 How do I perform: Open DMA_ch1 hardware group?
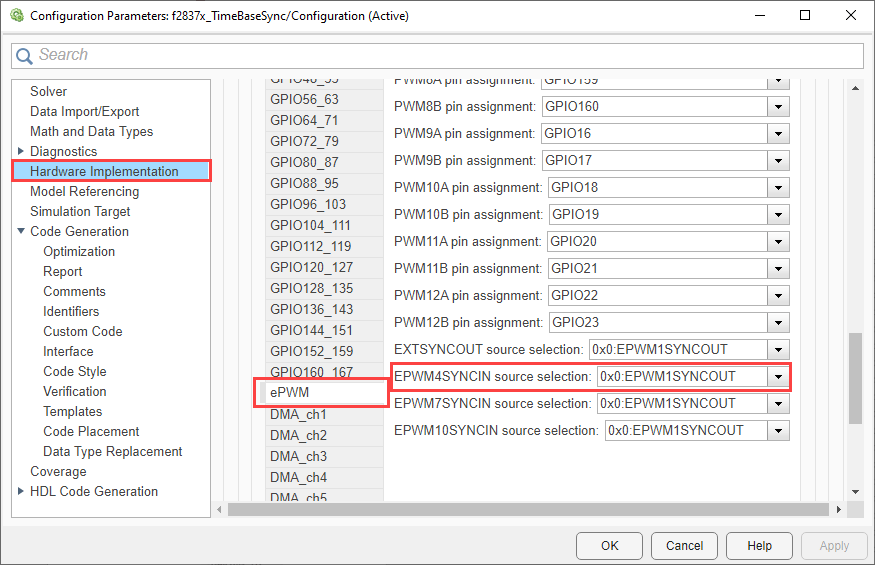pos(324,415)
